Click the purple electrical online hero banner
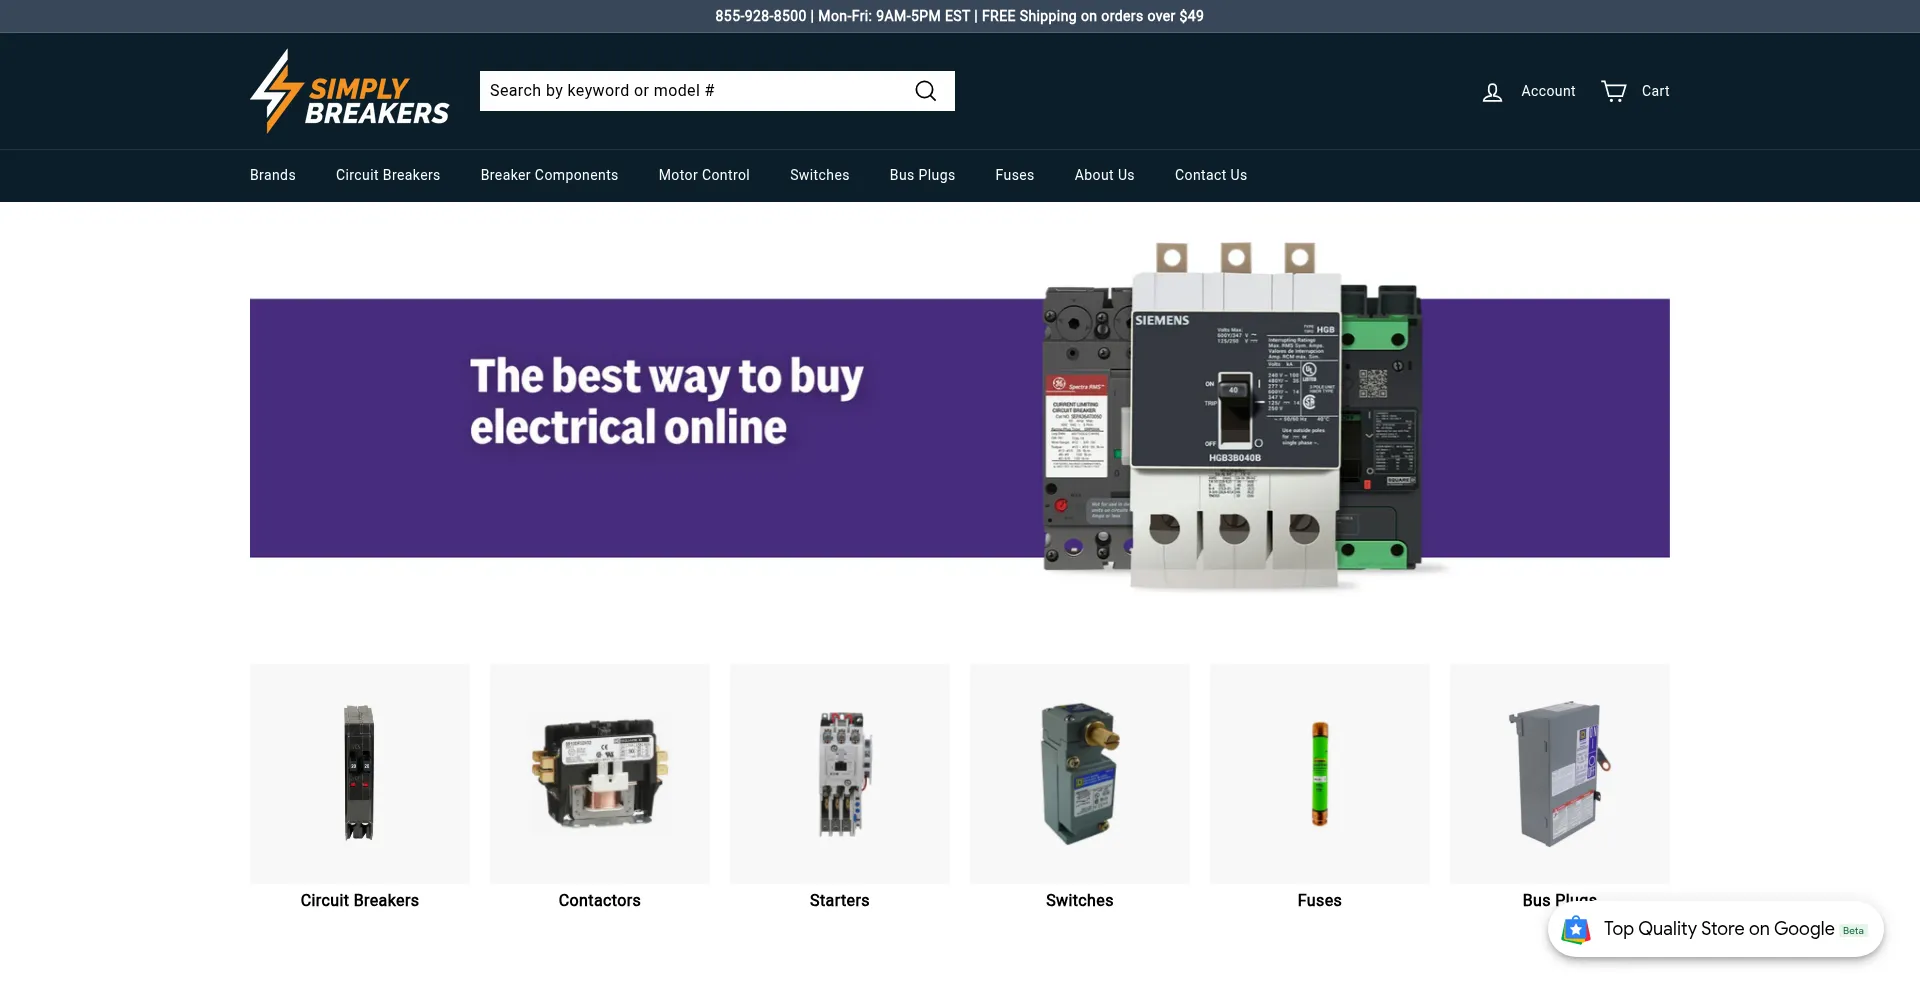 pyautogui.click(x=960, y=428)
